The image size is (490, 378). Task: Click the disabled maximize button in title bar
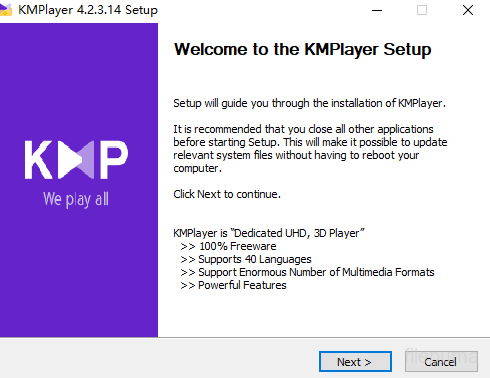[422, 10]
